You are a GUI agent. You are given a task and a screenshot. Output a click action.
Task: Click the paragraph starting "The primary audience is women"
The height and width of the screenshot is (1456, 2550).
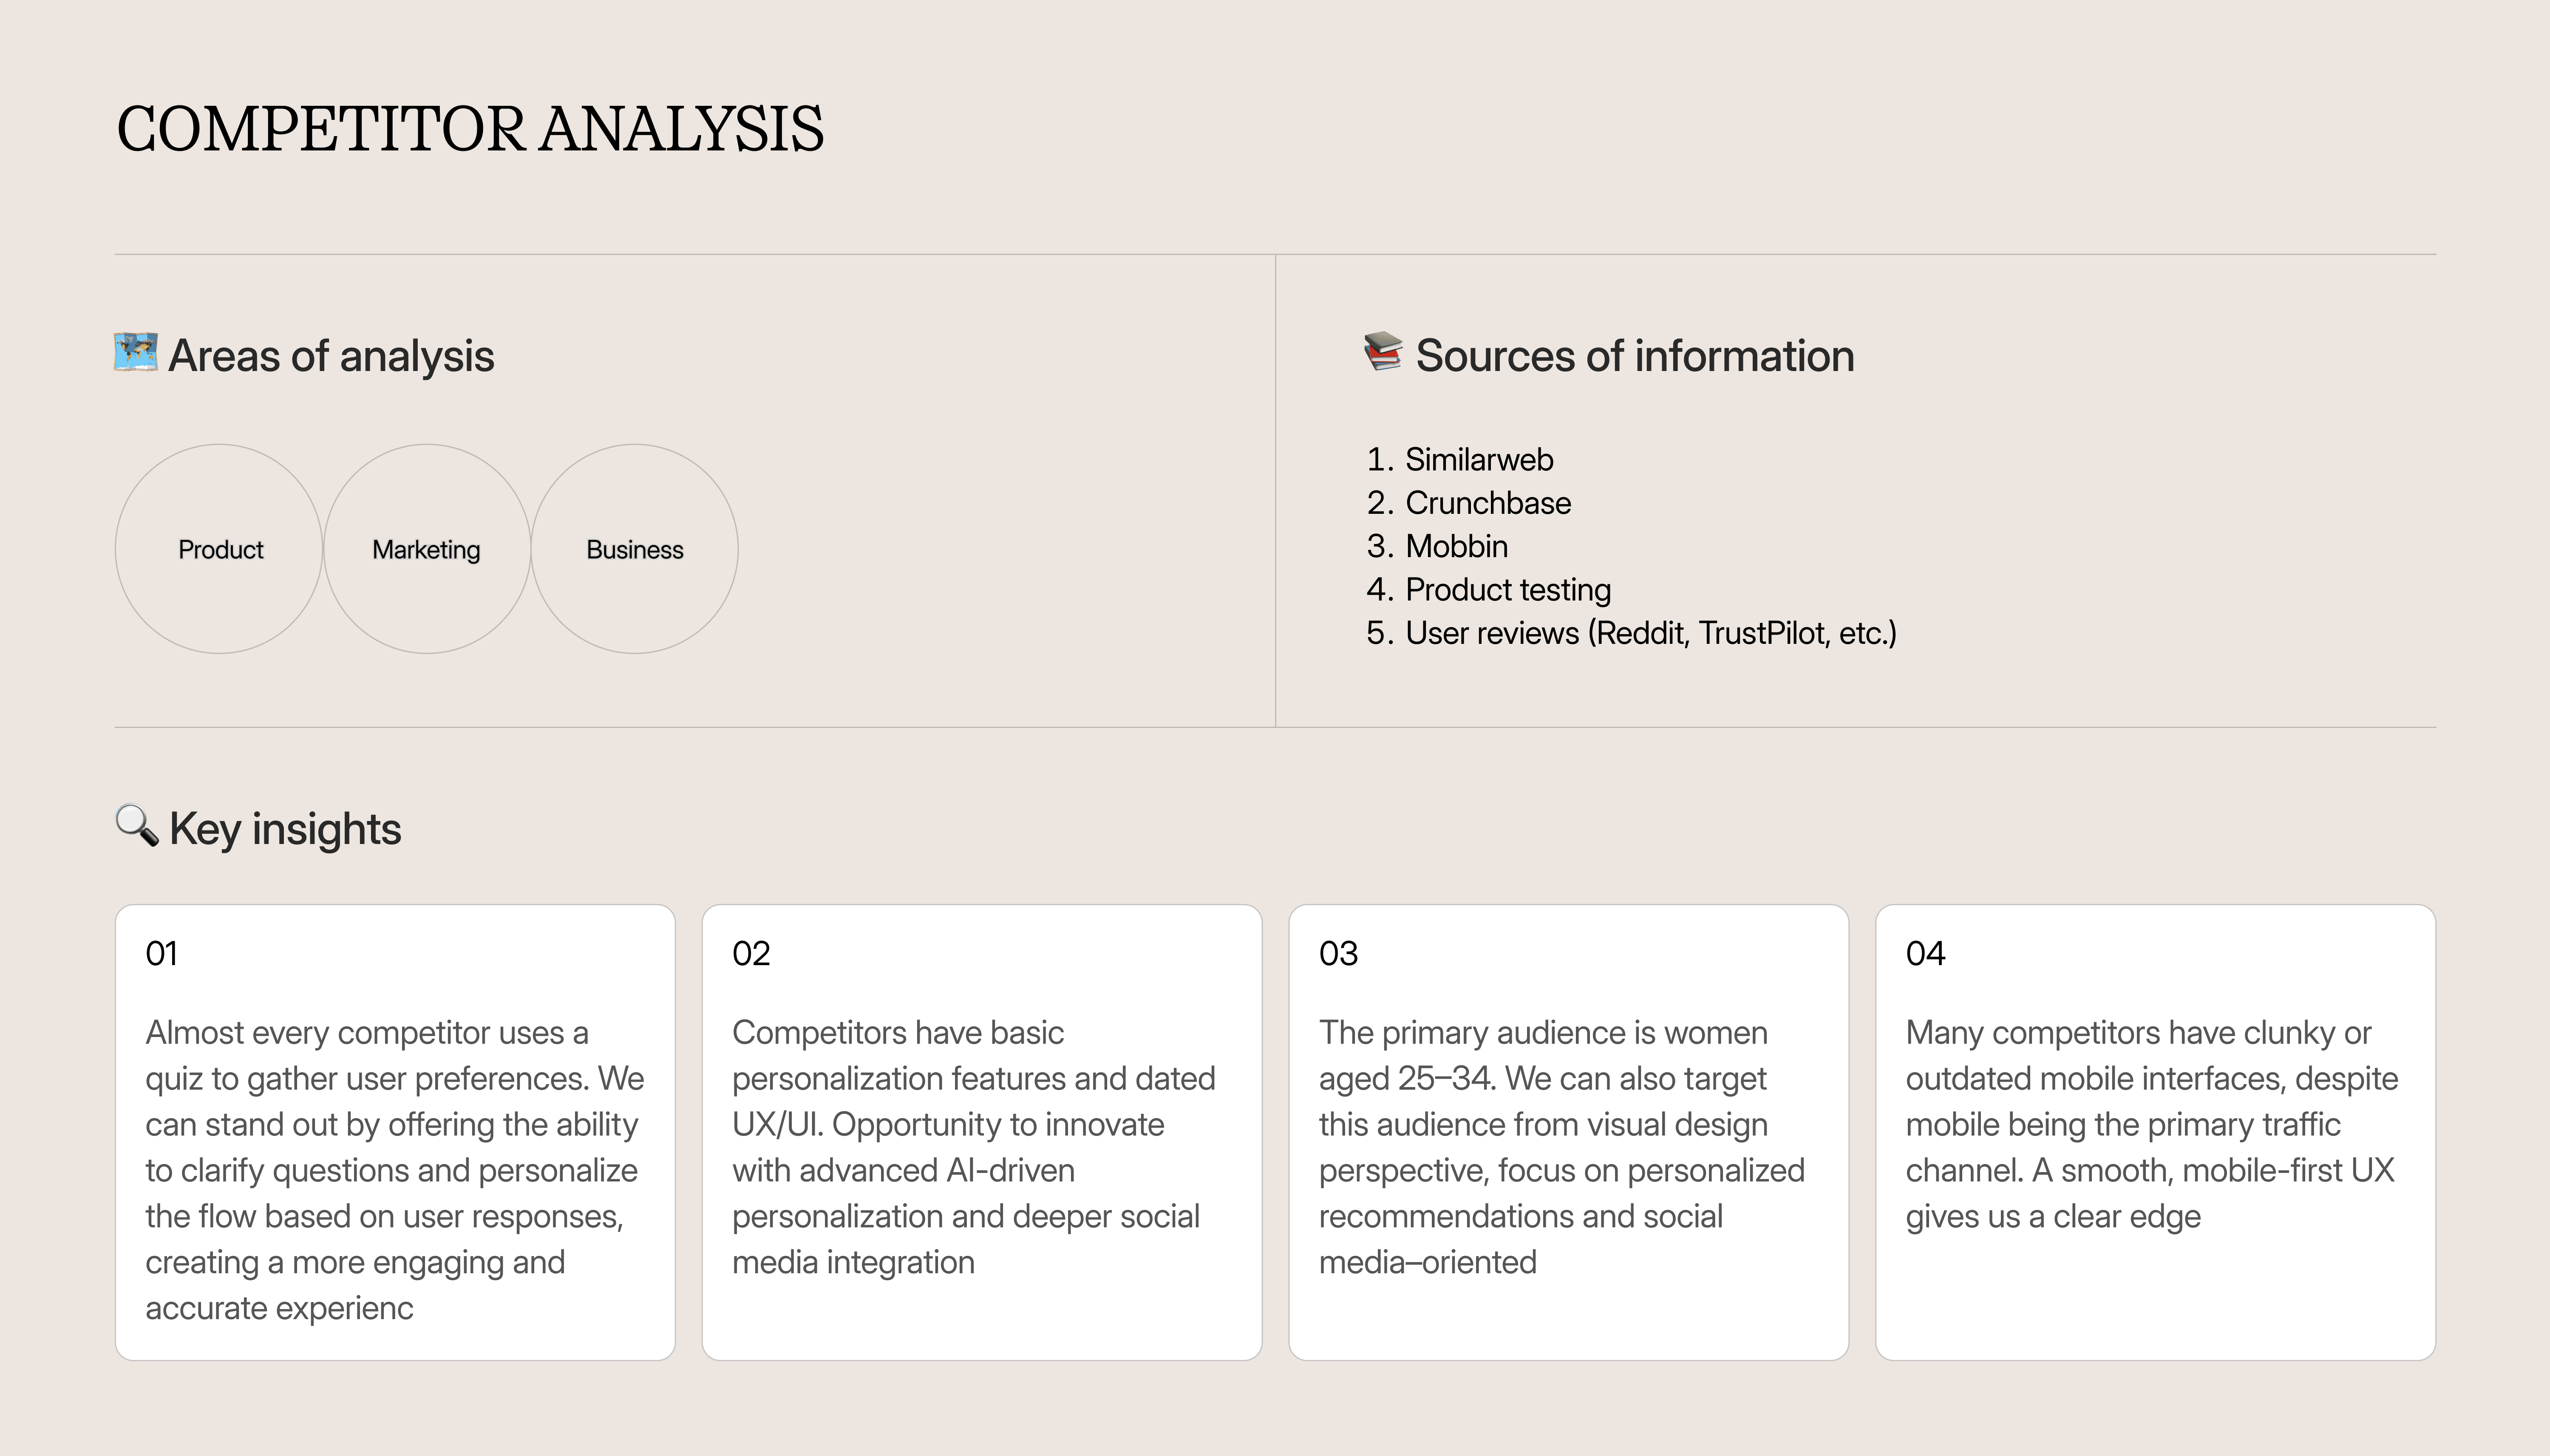click(x=1562, y=1147)
